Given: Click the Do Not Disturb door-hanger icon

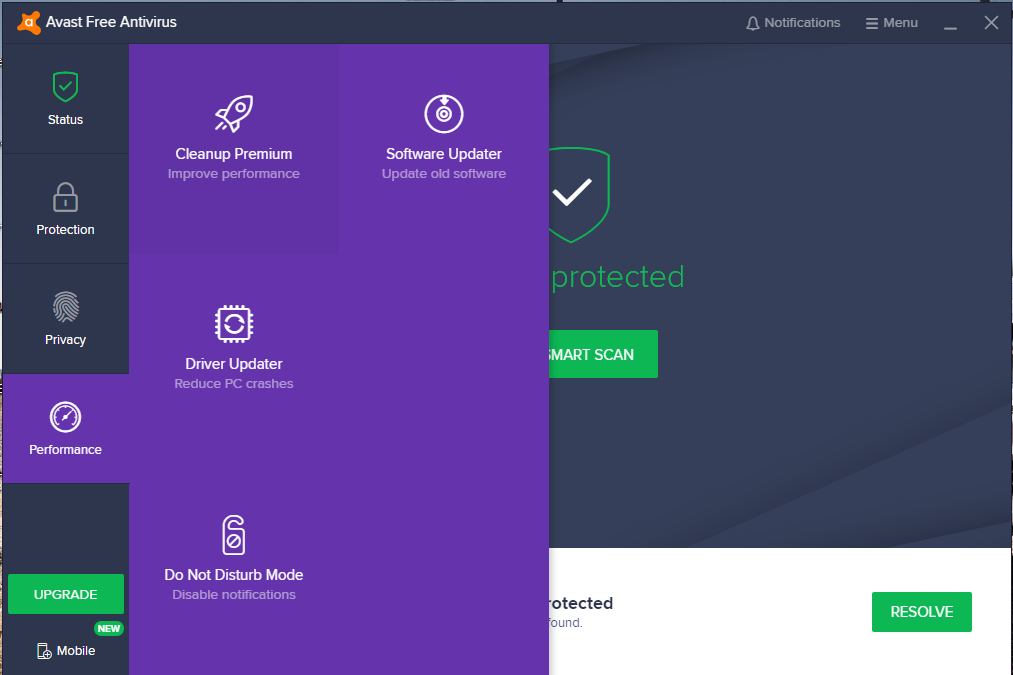Looking at the screenshot, I should coord(234,535).
